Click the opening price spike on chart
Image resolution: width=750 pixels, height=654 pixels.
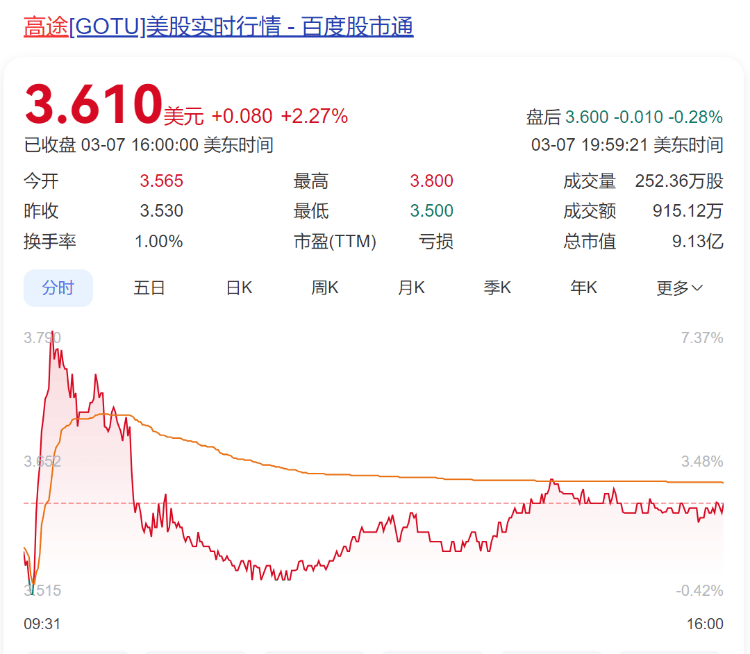click(53, 335)
